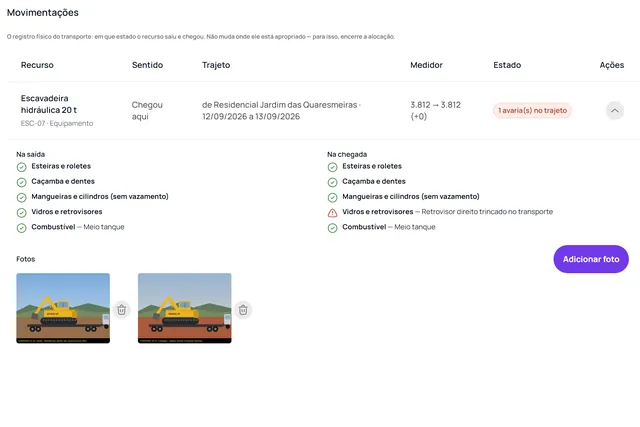
Task: Collapse the Escavadeira hidráulica row chevron
Action: (x=615, y=111)
